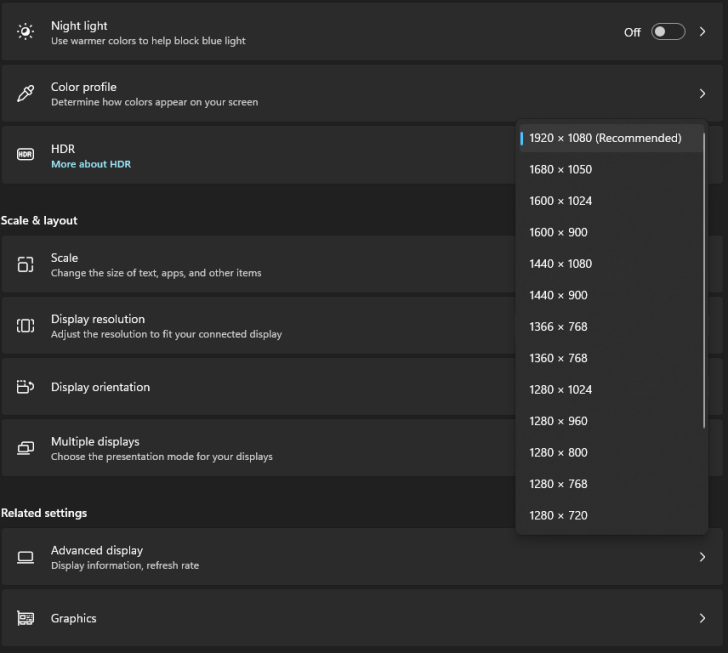Click the Display resolution row label

[x=98, y=319]
